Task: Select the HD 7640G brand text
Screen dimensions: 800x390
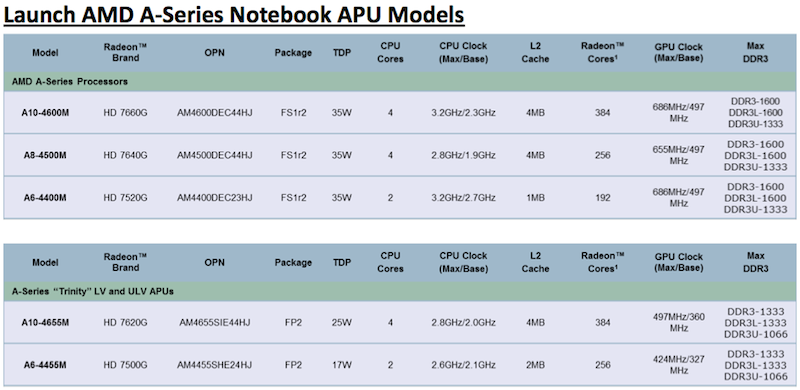Action: tap(125, 155)
